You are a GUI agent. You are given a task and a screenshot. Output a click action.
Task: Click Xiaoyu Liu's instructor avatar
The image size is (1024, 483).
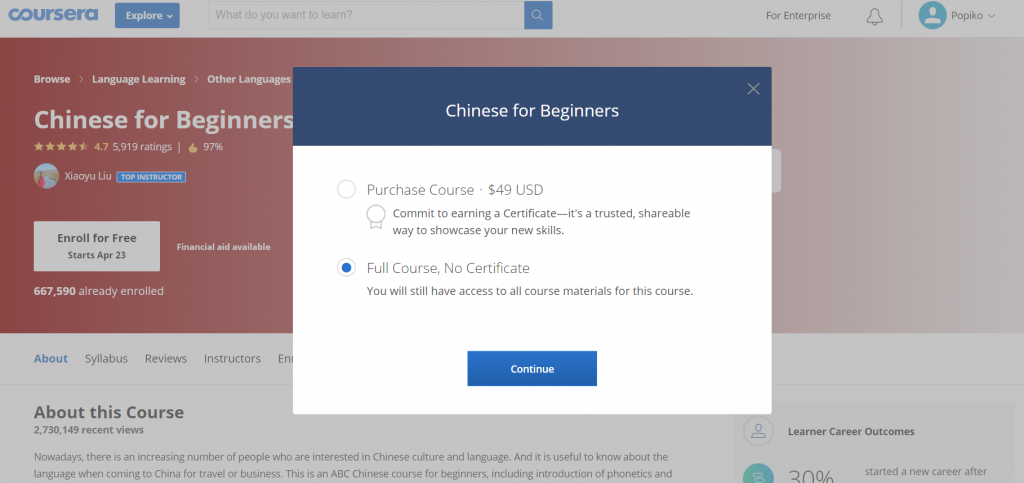pyautogui.click(x=46, y=176)
